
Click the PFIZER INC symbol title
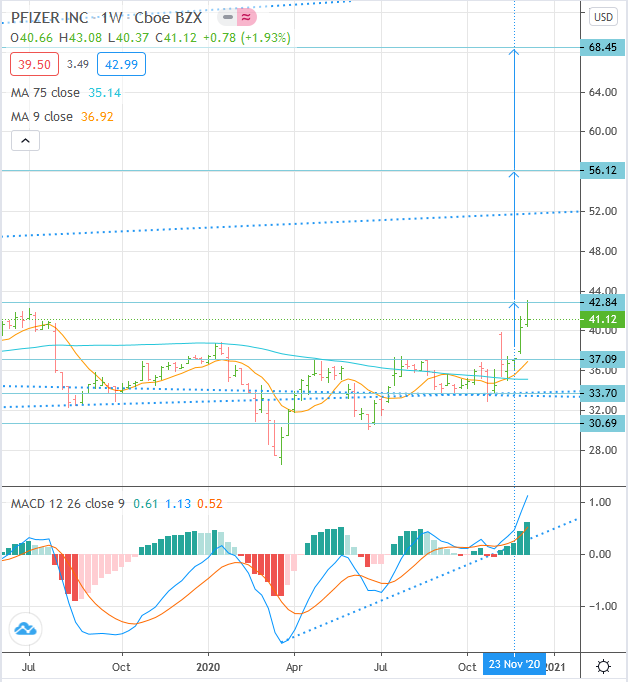50,18
